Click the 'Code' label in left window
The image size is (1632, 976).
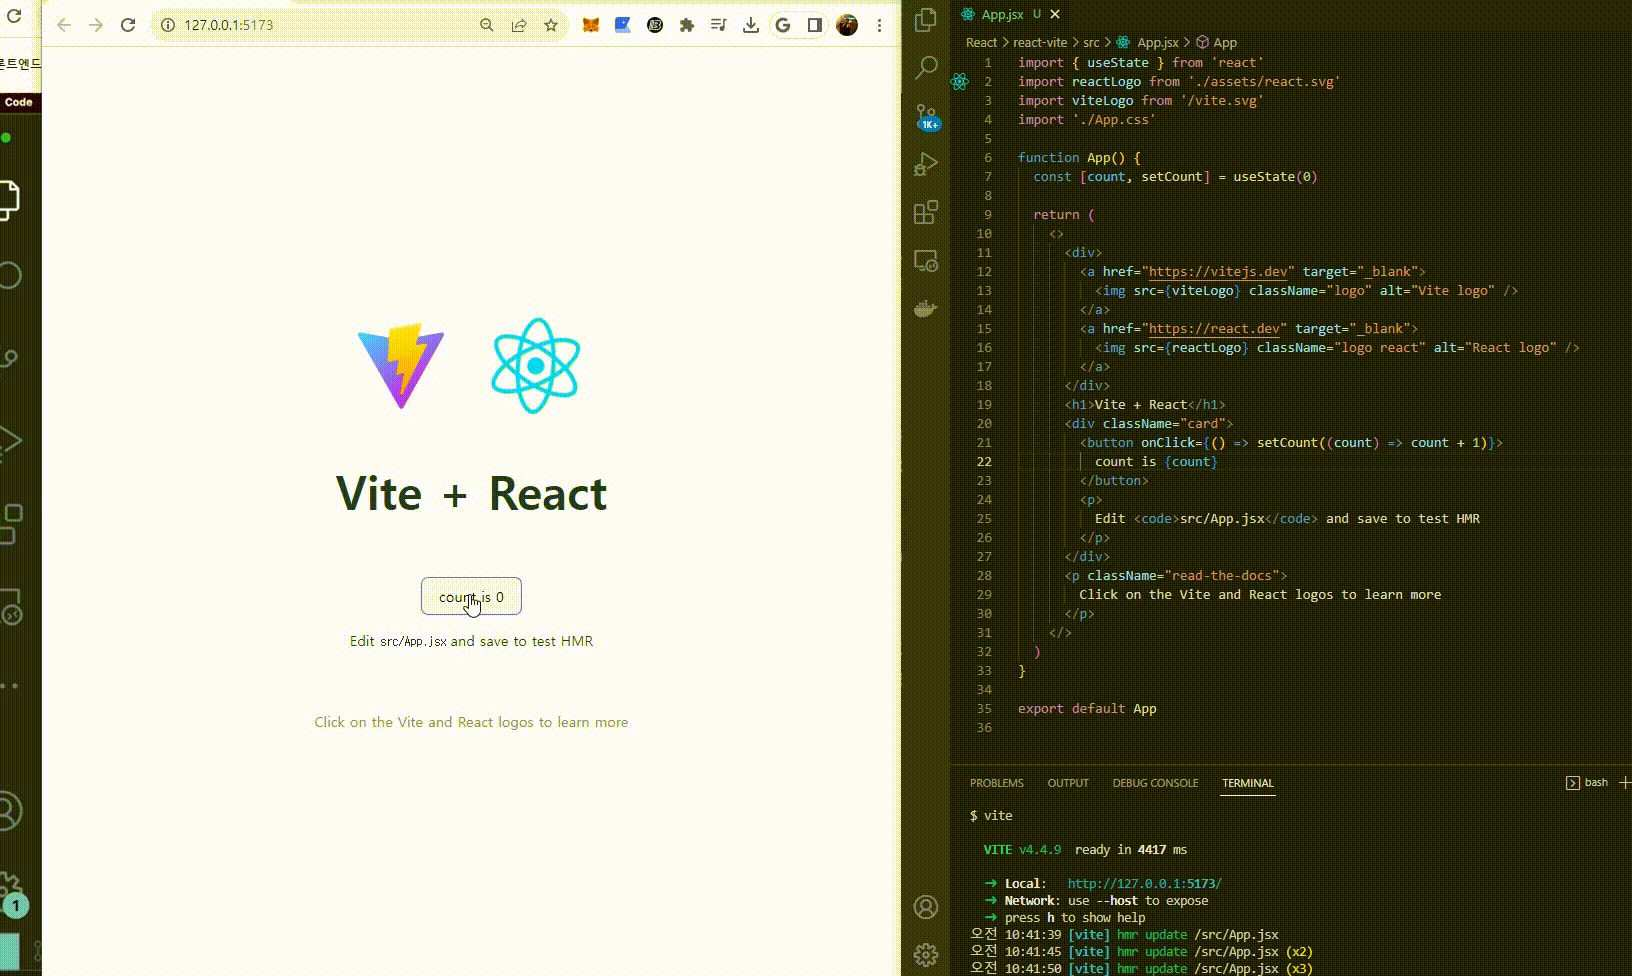18,102
